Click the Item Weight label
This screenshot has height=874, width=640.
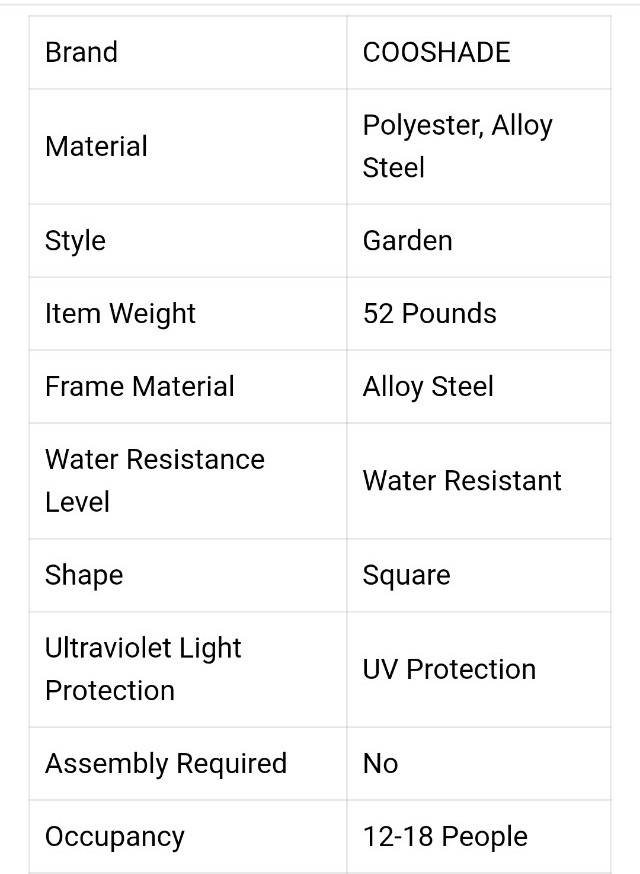click(x=120, y=314)
